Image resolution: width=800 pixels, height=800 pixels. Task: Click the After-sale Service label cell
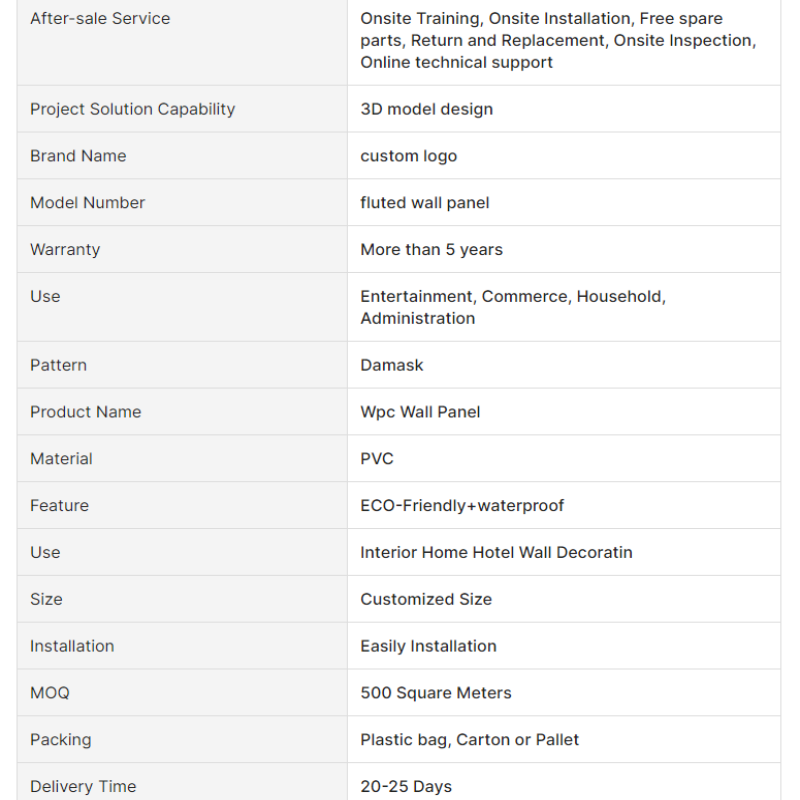100,18
